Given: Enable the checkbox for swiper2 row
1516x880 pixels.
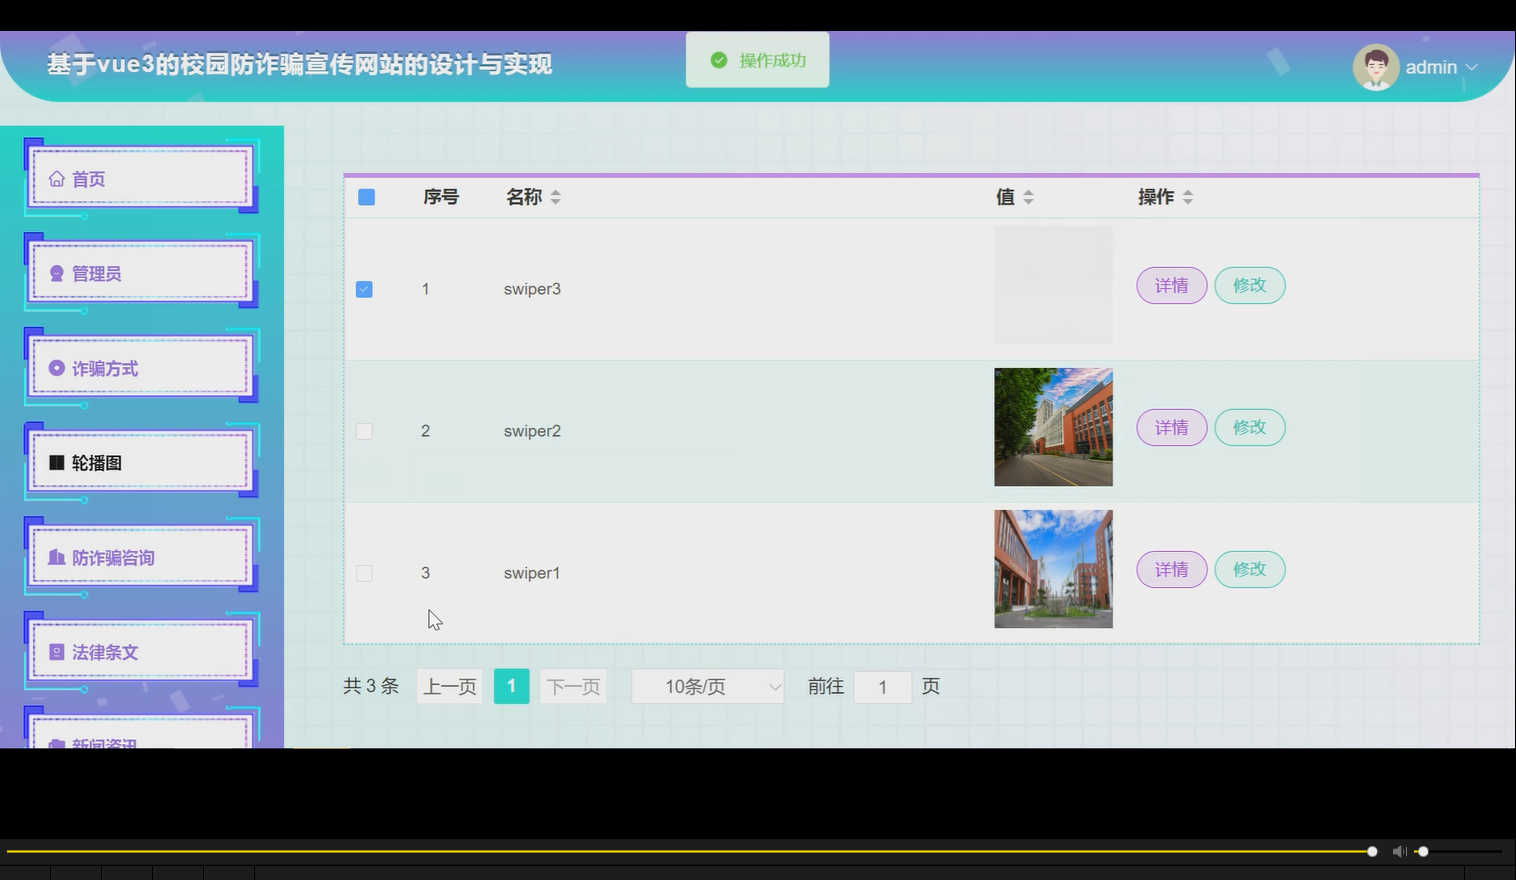Looking at the screenshot, I should [x=363, y=431].
